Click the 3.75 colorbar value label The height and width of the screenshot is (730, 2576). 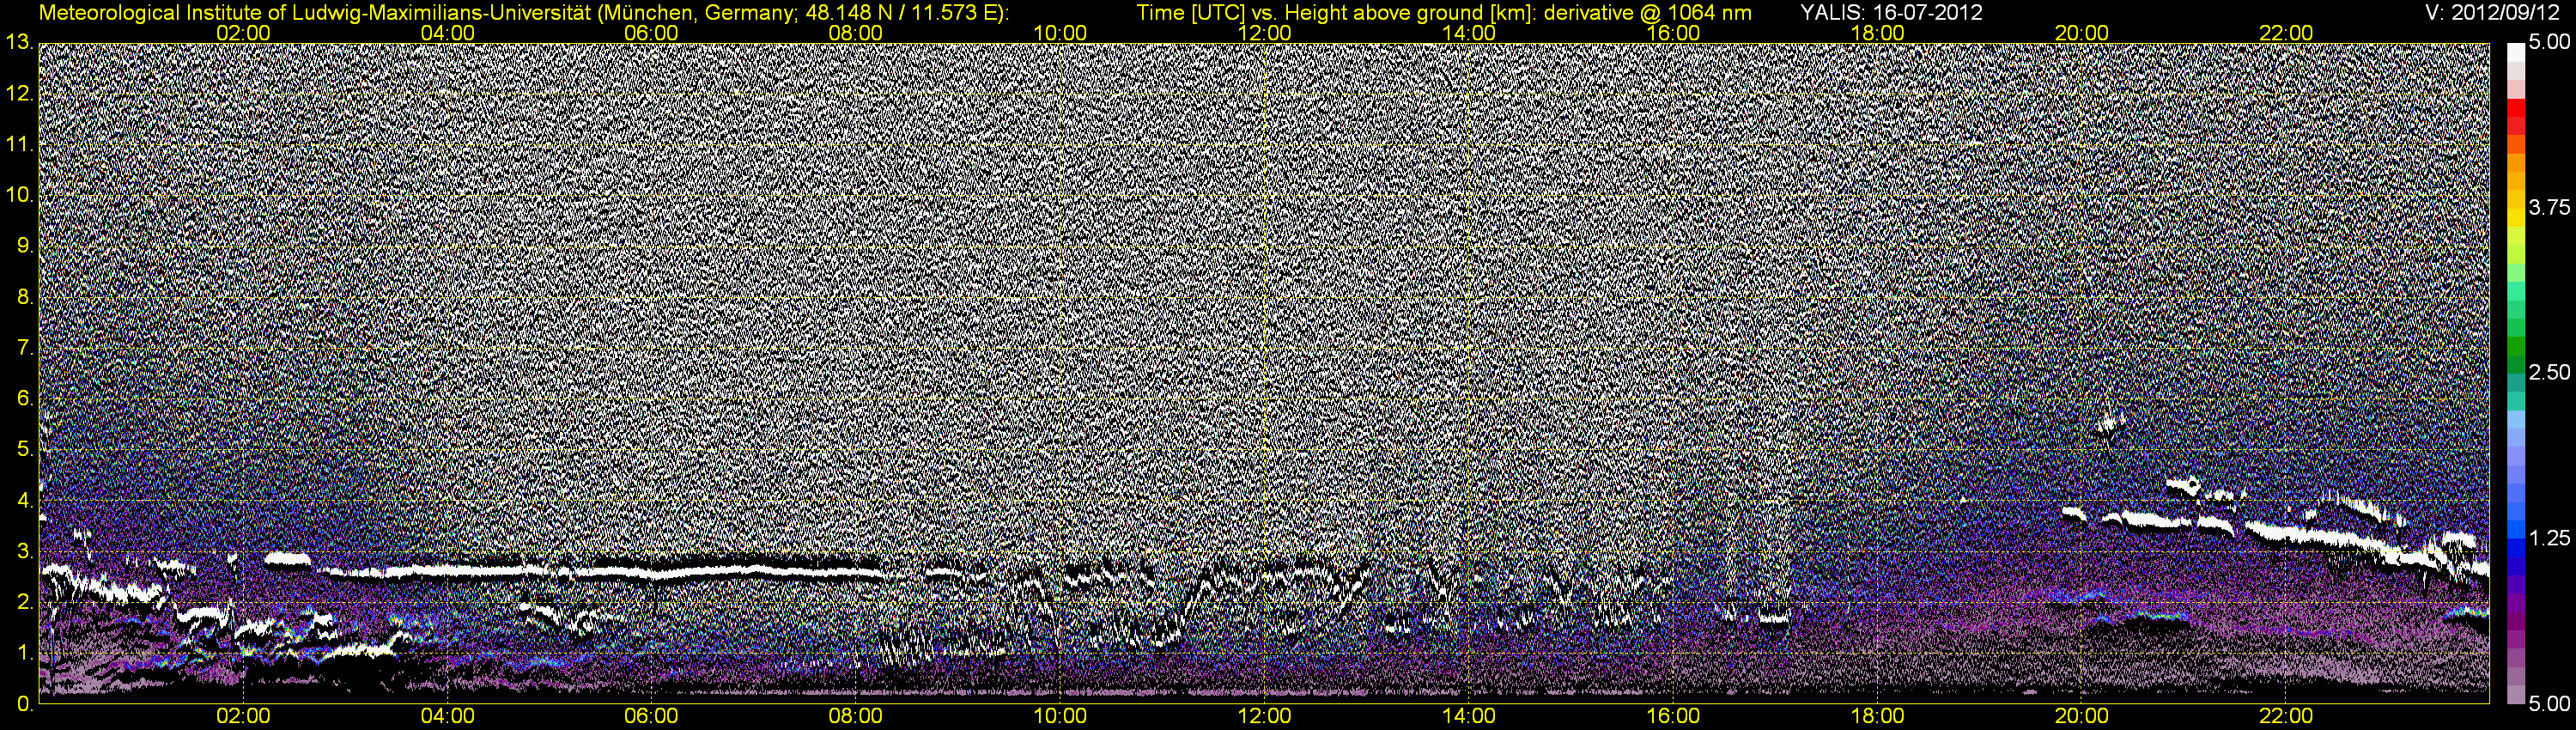pos(2549,207)
